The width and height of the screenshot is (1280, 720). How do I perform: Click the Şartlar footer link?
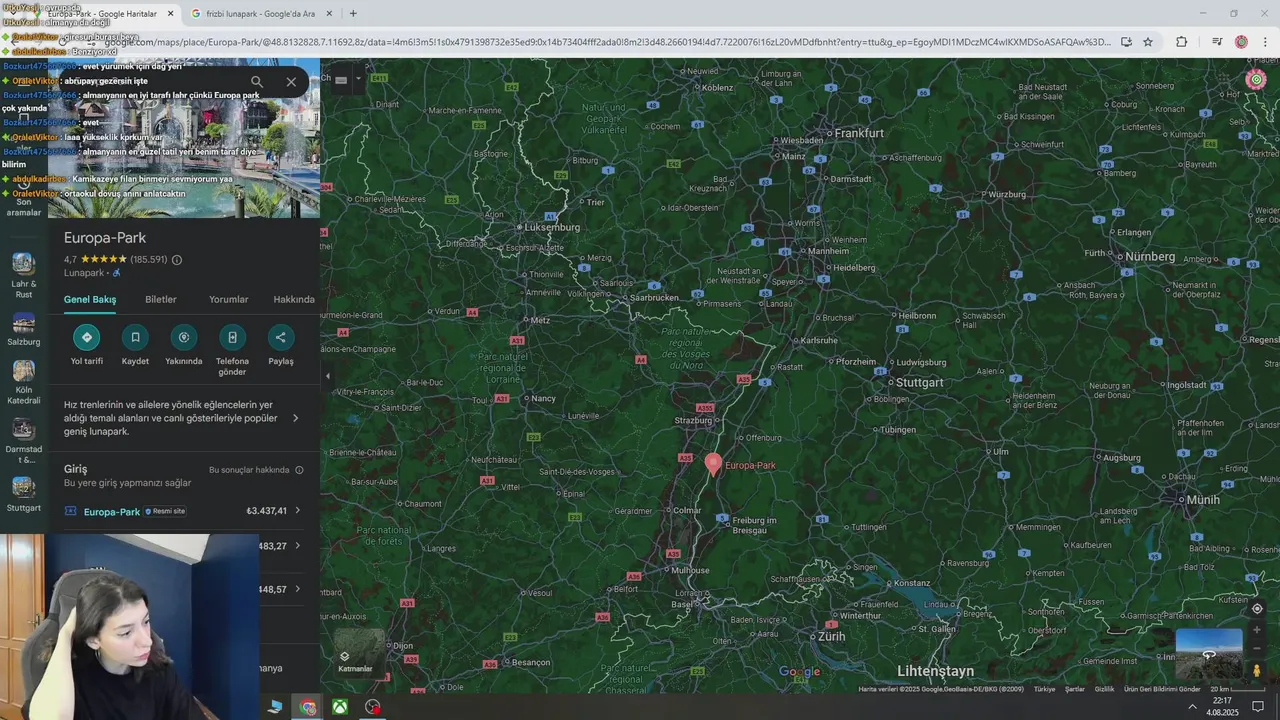point(1075,689)
